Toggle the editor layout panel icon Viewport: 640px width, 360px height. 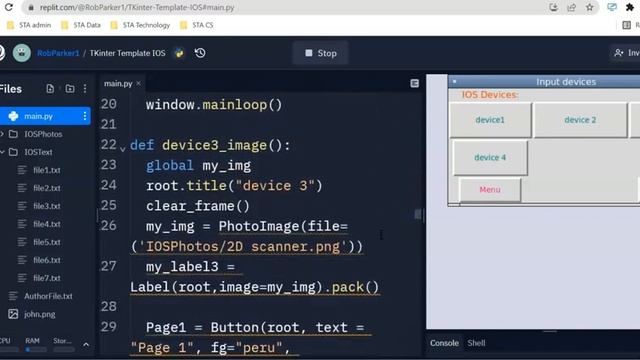(x=414, y=83)
